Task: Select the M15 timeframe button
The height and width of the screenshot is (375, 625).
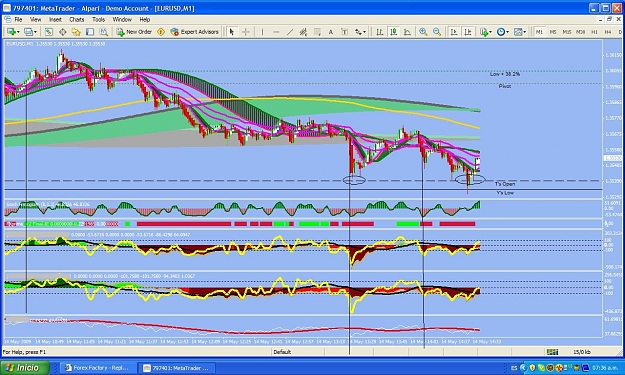Action: (566, 32)
